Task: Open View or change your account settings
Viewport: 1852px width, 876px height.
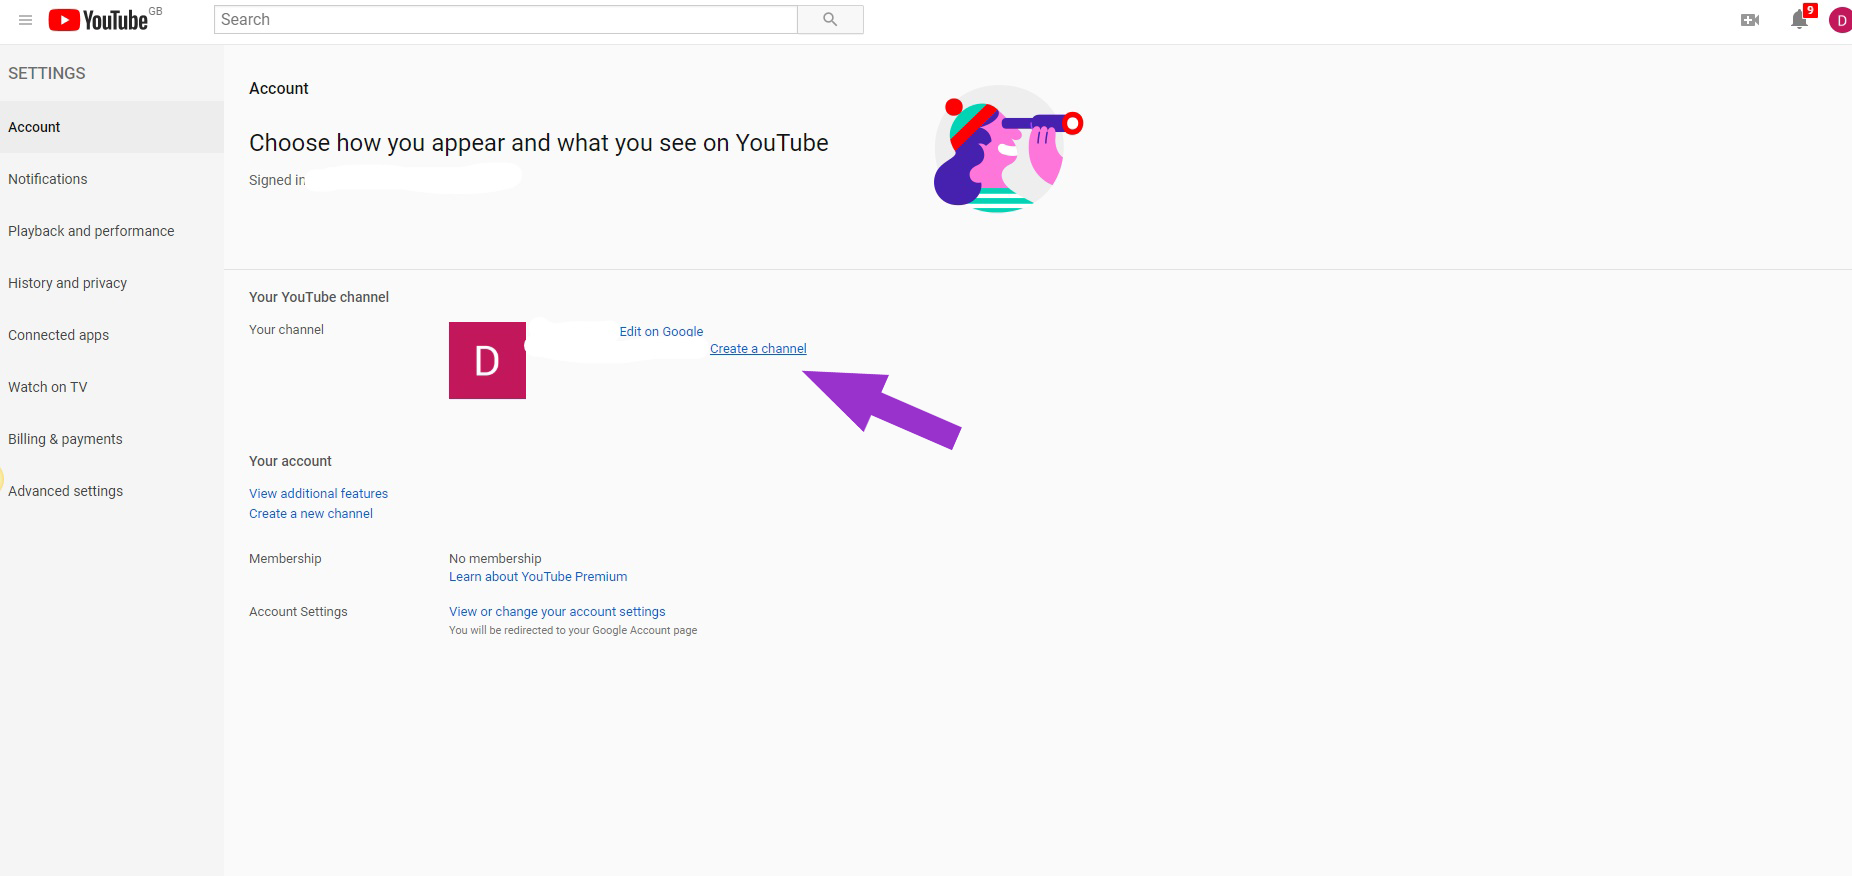Action: tap(557, 611)
